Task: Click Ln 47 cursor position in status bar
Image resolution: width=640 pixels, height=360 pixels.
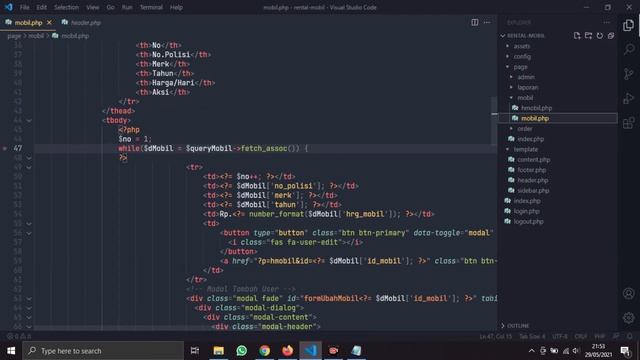Action: pos(496,336)
